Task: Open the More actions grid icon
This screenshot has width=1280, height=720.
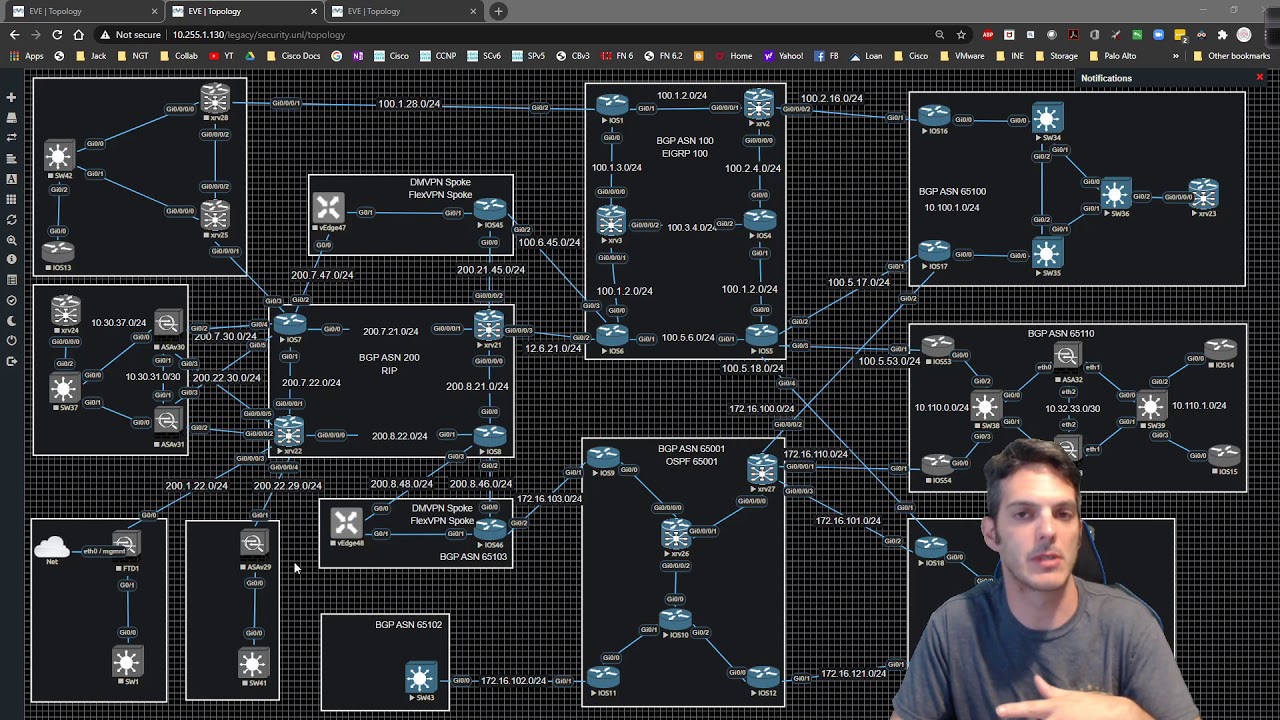Action: [x=11, y=199]
